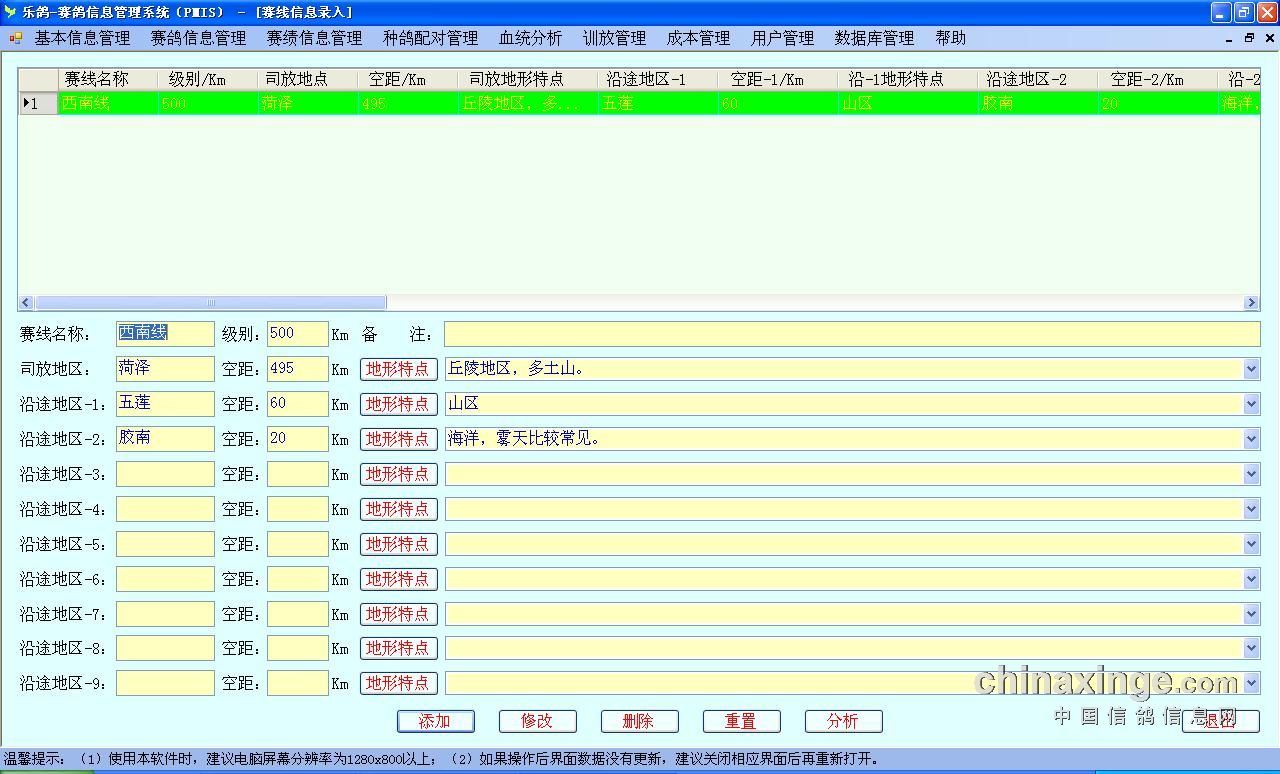
Task: Click the 司放地点 column header
Action: 307,80
